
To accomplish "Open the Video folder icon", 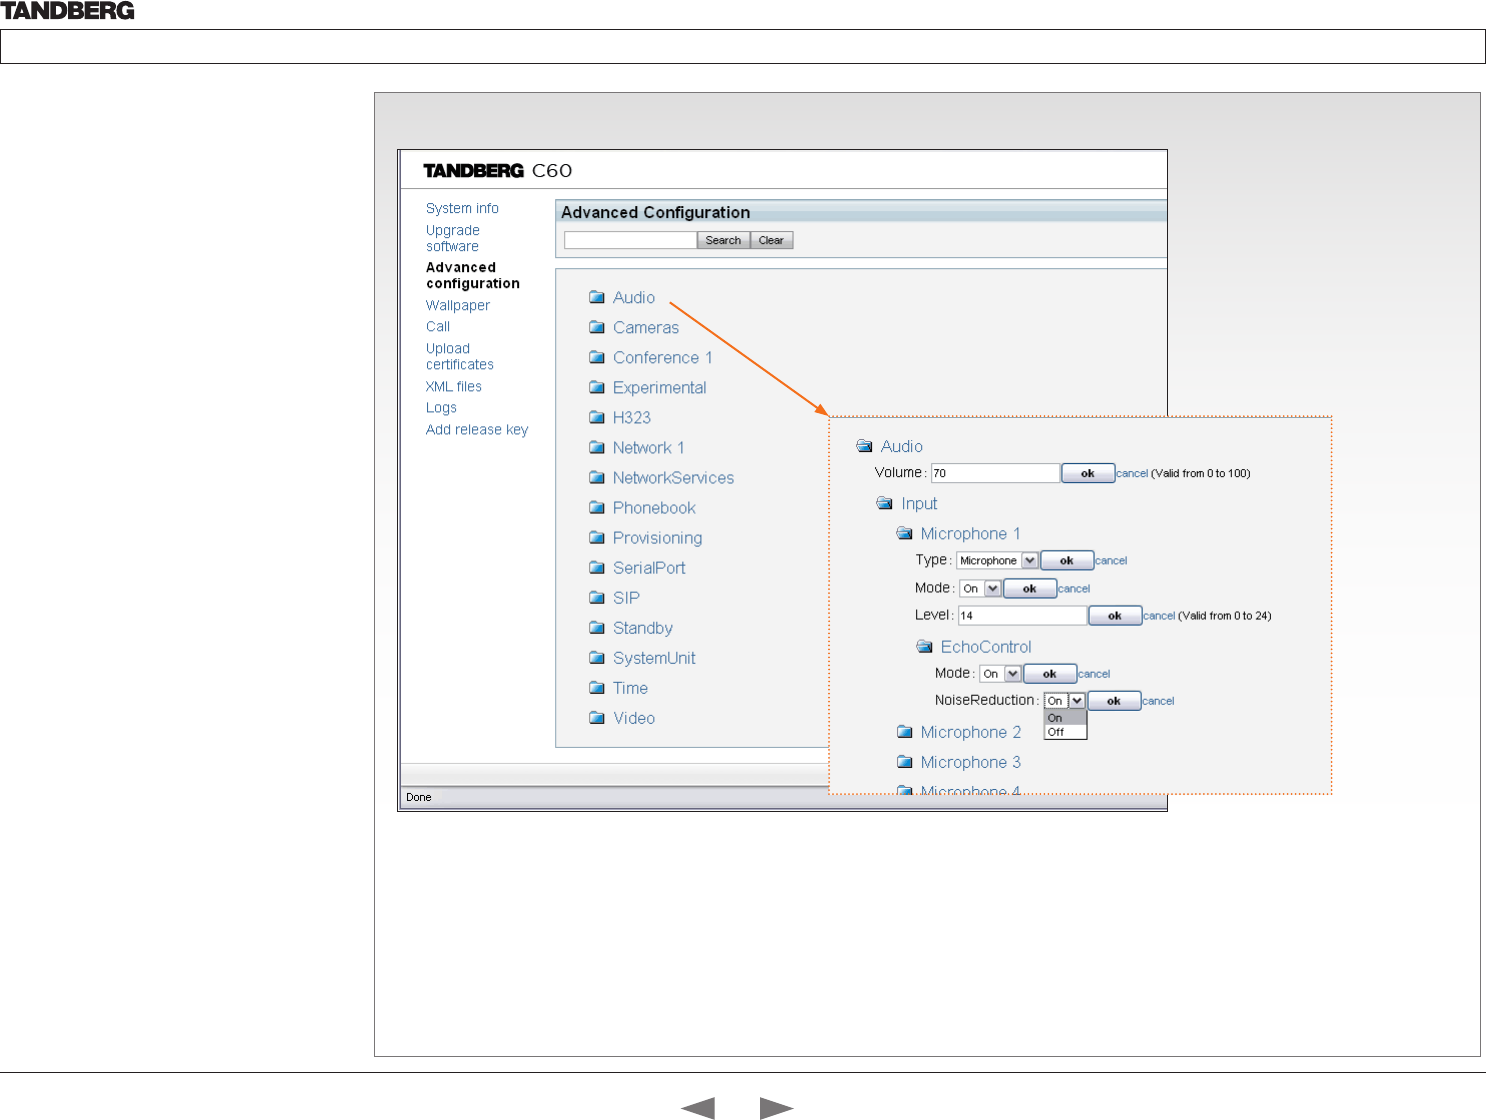I will (x=597, y=717).
